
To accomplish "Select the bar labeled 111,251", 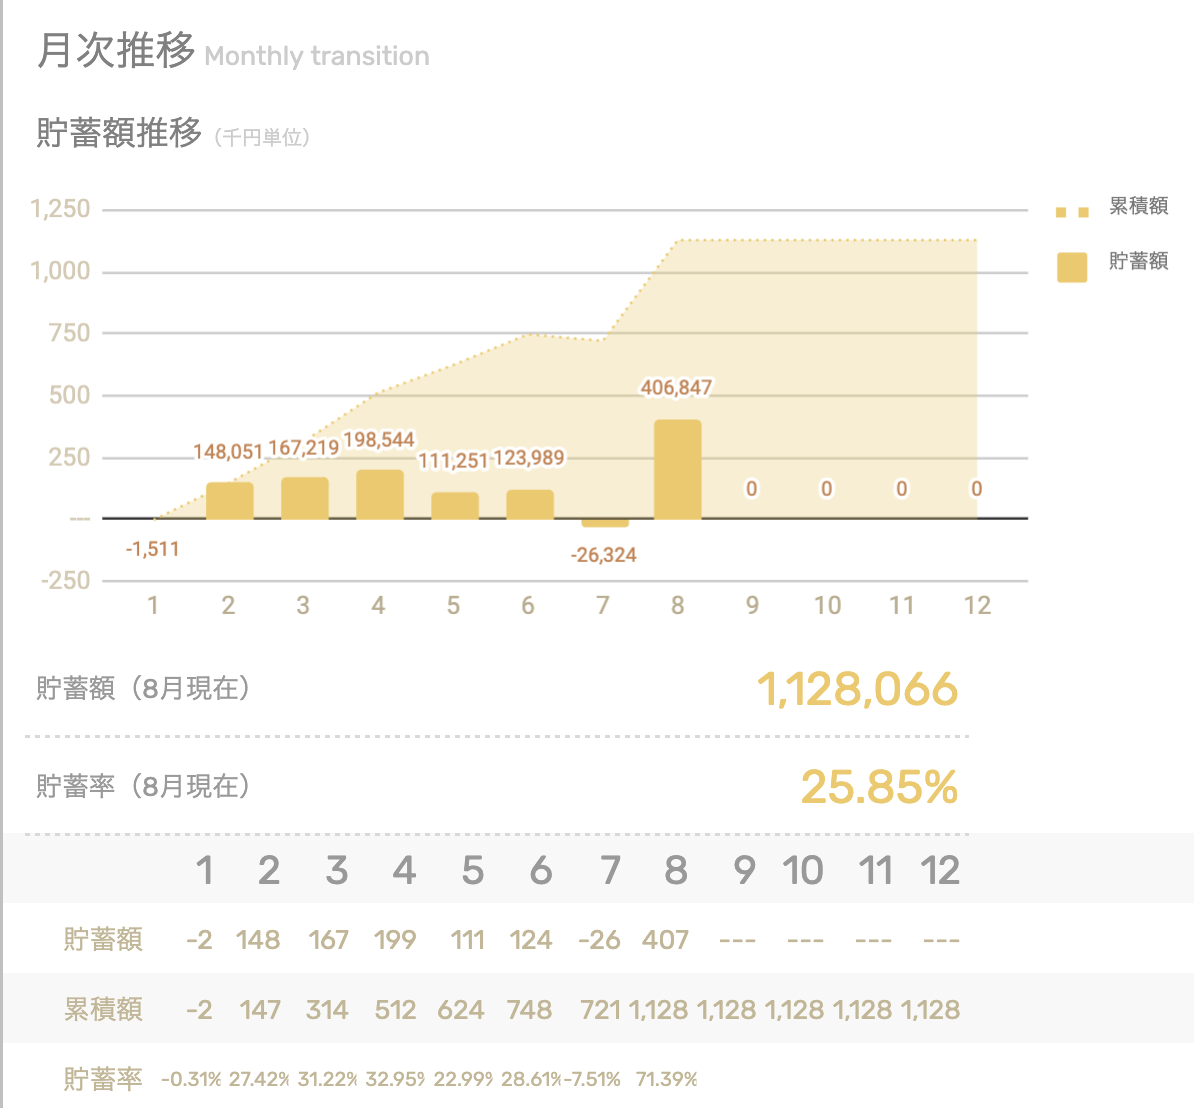I will coord(454,505).
